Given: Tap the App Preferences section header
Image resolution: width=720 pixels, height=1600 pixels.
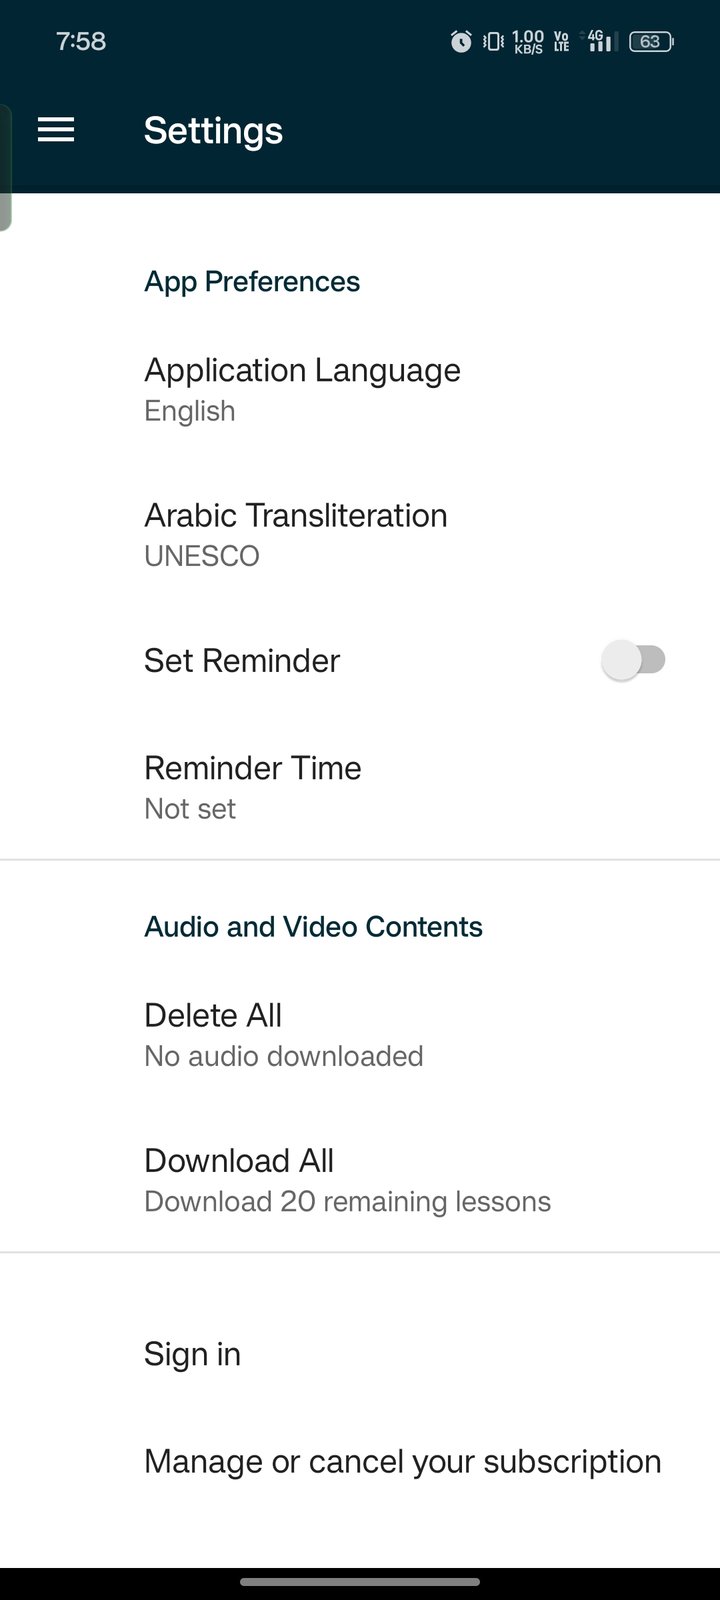Looking at the screenshot, I should click(252, 282).
